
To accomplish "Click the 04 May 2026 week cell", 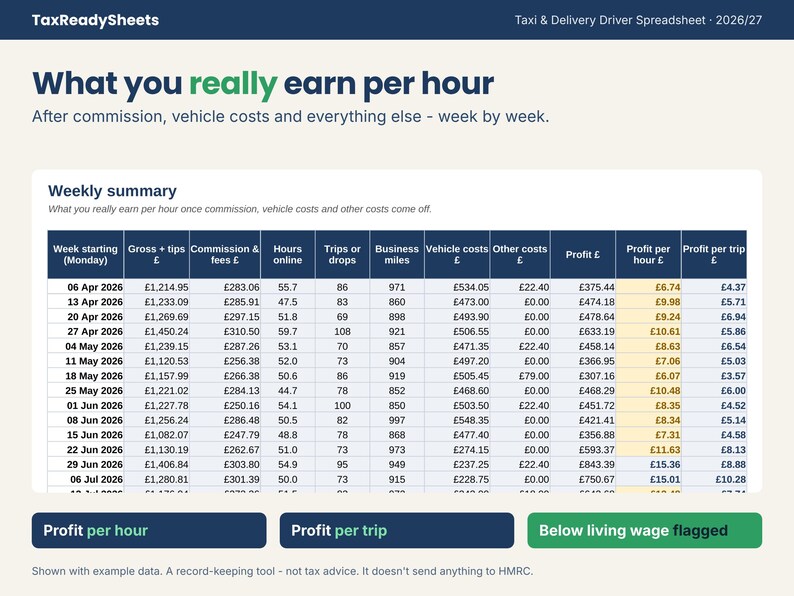I will (86, 346).
